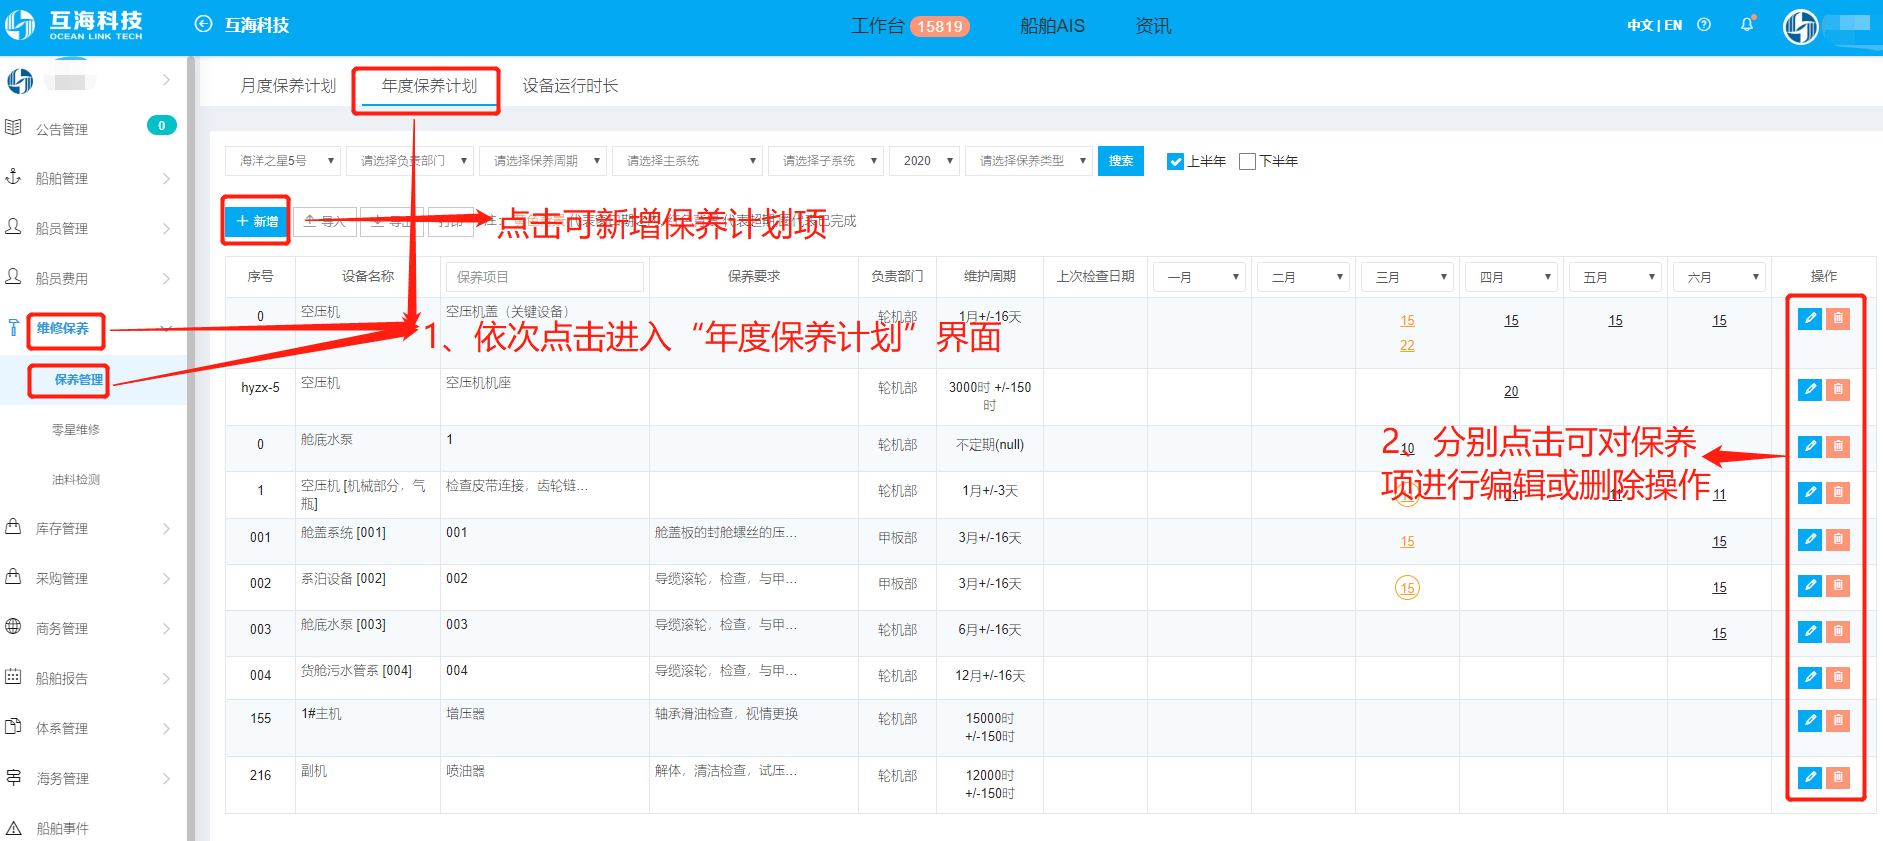Open 保养管理 submenu item
The image size is (1883, 841).
click(x=78, y=380)
